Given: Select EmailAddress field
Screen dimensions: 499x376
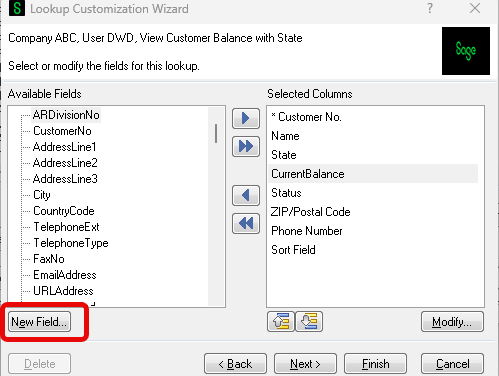Looking at the screenshot, I should 65,275.
